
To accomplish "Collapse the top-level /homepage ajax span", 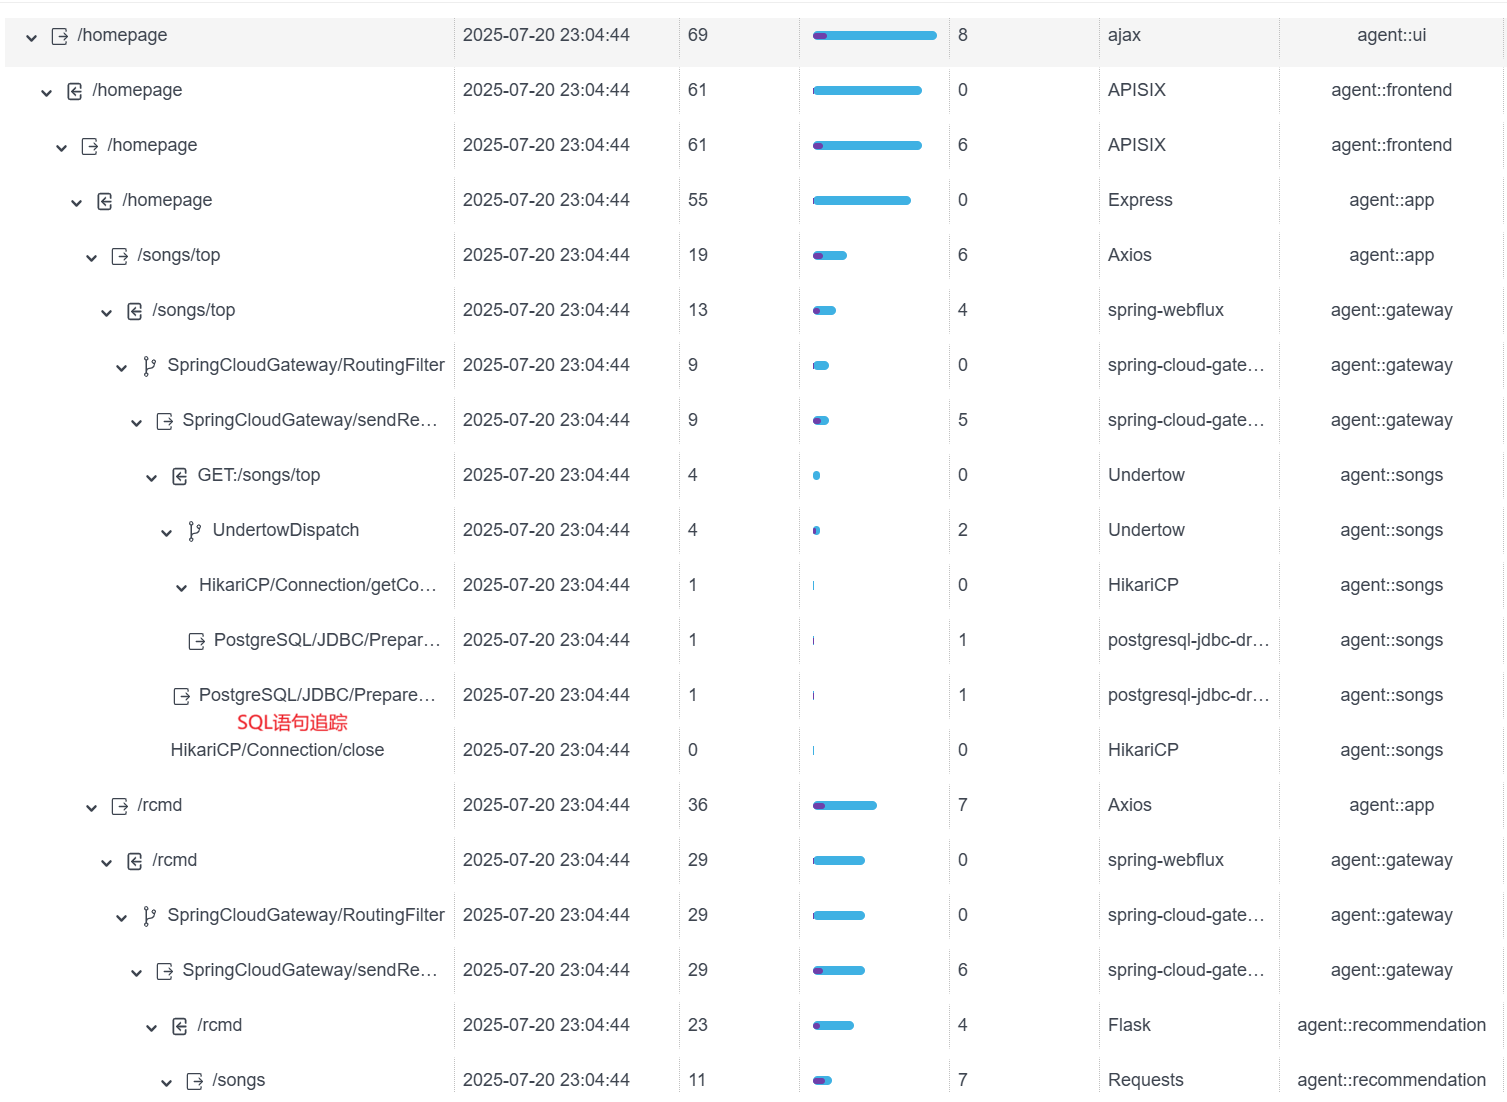I will pyautogui.click(x=32, y=37).
